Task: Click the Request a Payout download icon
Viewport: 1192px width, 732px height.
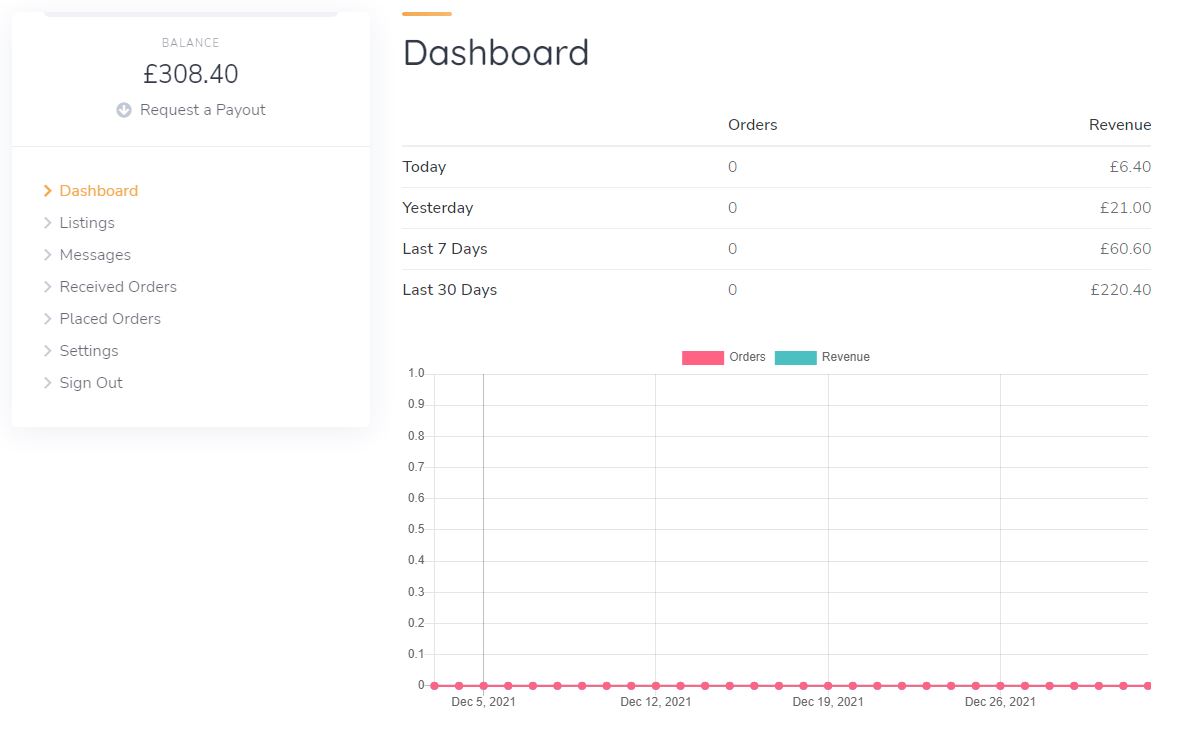Action: coord(124,110)
